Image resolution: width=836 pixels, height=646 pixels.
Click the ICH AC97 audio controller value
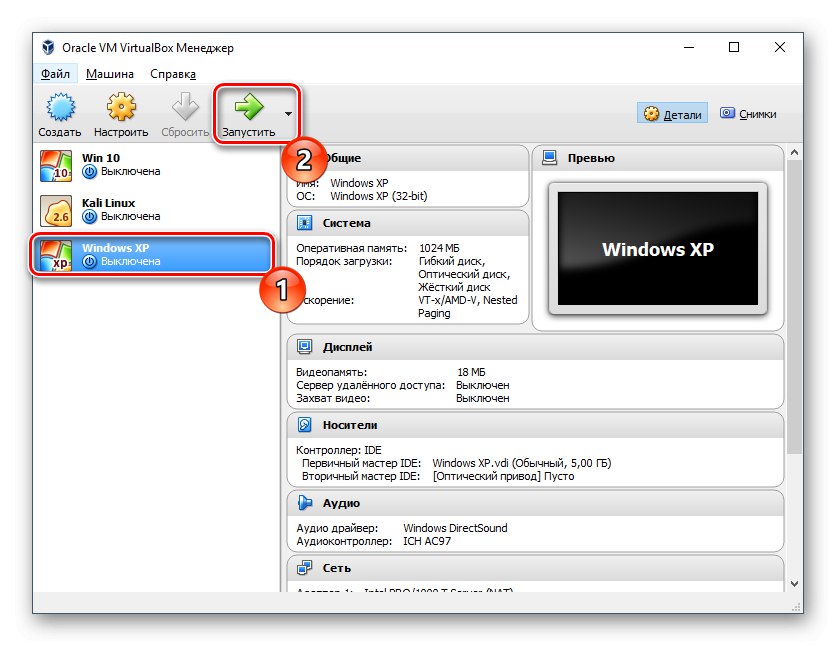[x=427, y=541]
